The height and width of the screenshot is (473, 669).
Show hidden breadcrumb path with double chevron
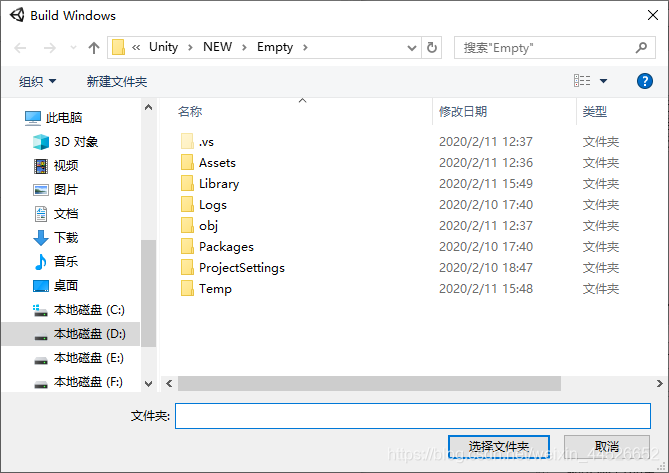click(x=136, y=47)
